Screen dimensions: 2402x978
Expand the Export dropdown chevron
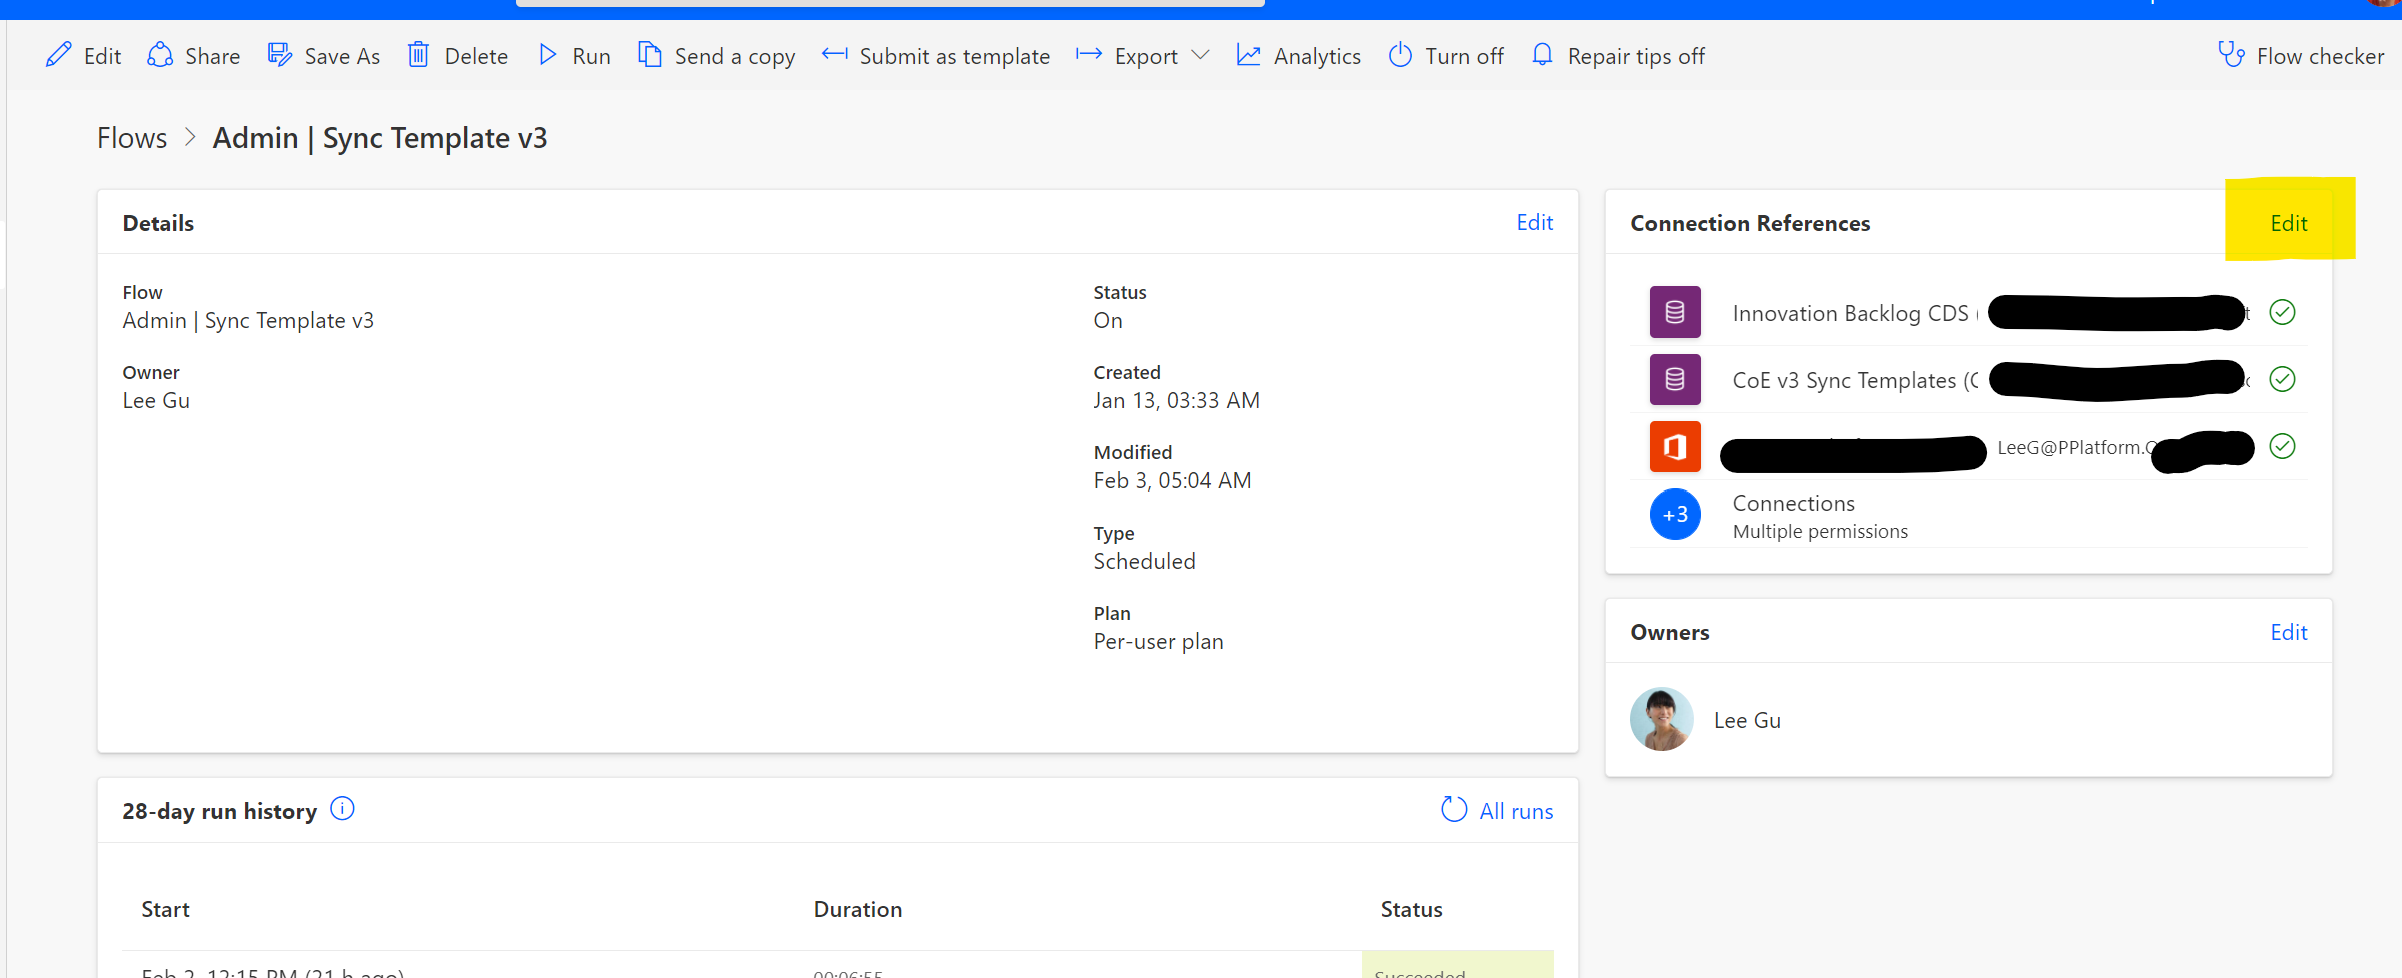coord(1202,56)
